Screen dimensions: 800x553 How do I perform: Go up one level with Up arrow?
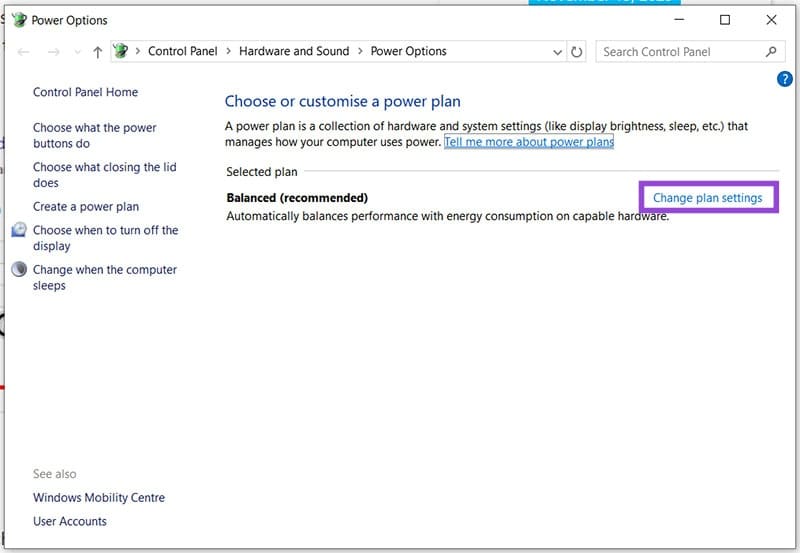[x=97, y=52]
